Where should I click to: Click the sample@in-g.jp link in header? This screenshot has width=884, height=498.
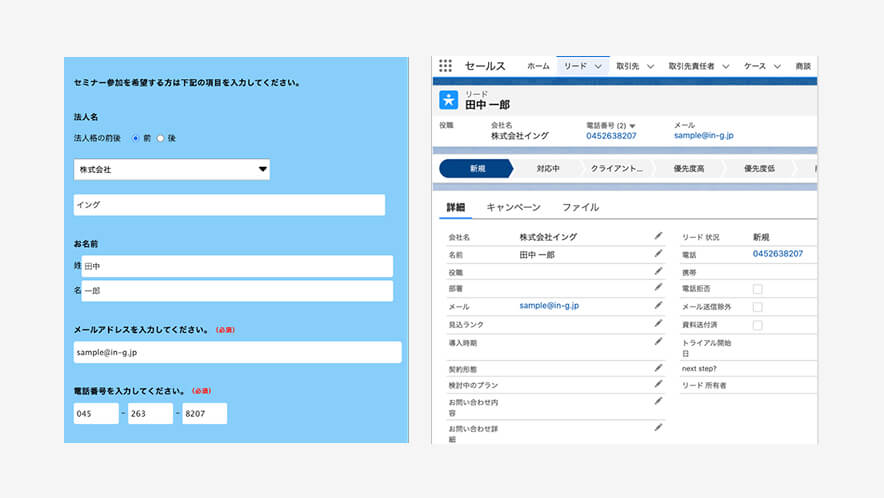pyautogui.click(x=703, y=135)
